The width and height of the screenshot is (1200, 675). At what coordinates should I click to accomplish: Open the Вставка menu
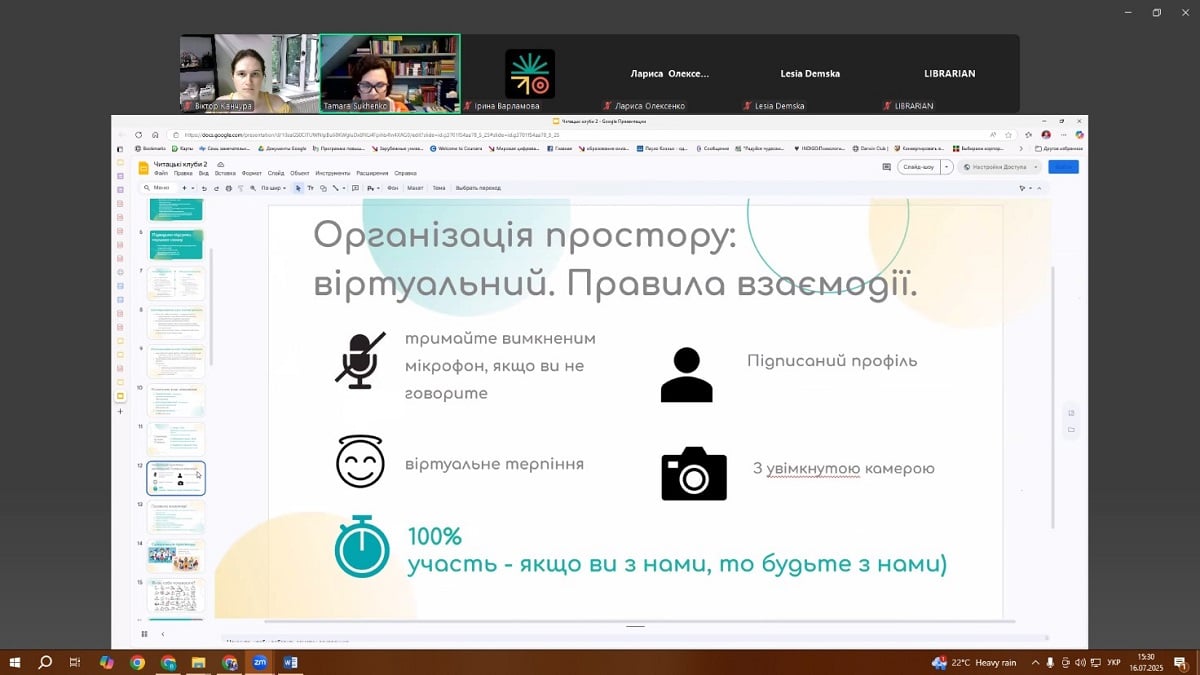coord(225,173)
